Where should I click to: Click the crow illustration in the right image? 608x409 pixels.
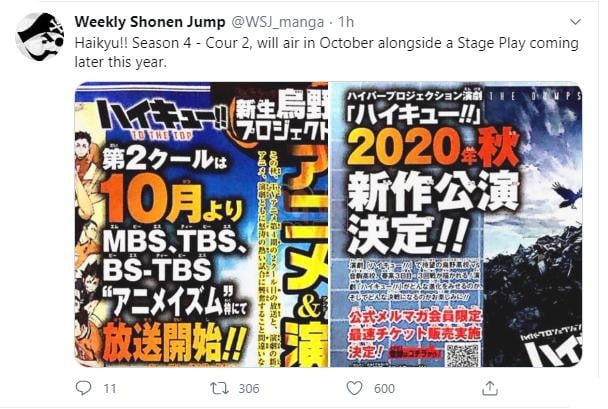(x=567, y=196)
